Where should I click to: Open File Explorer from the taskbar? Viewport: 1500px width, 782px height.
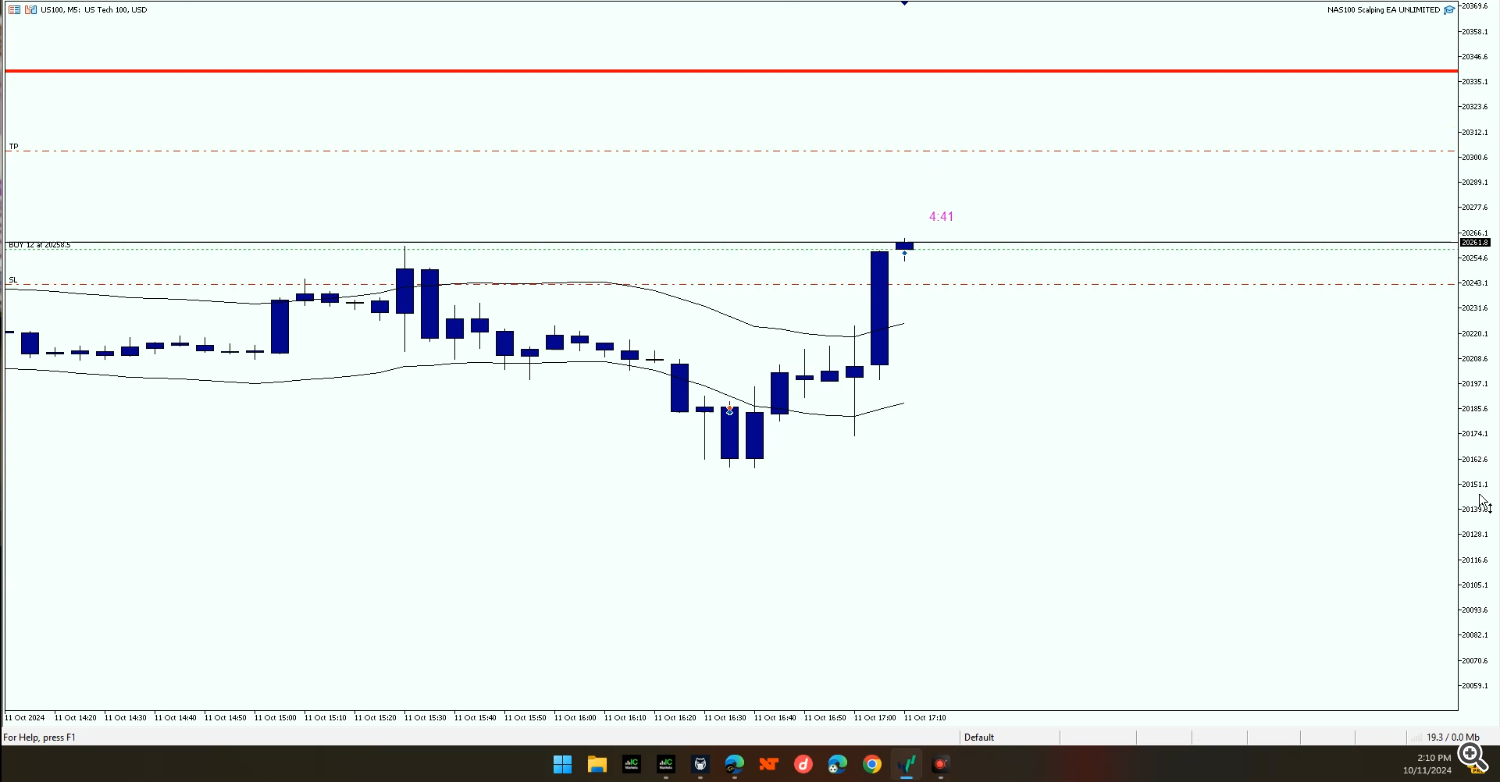[597, 765]
